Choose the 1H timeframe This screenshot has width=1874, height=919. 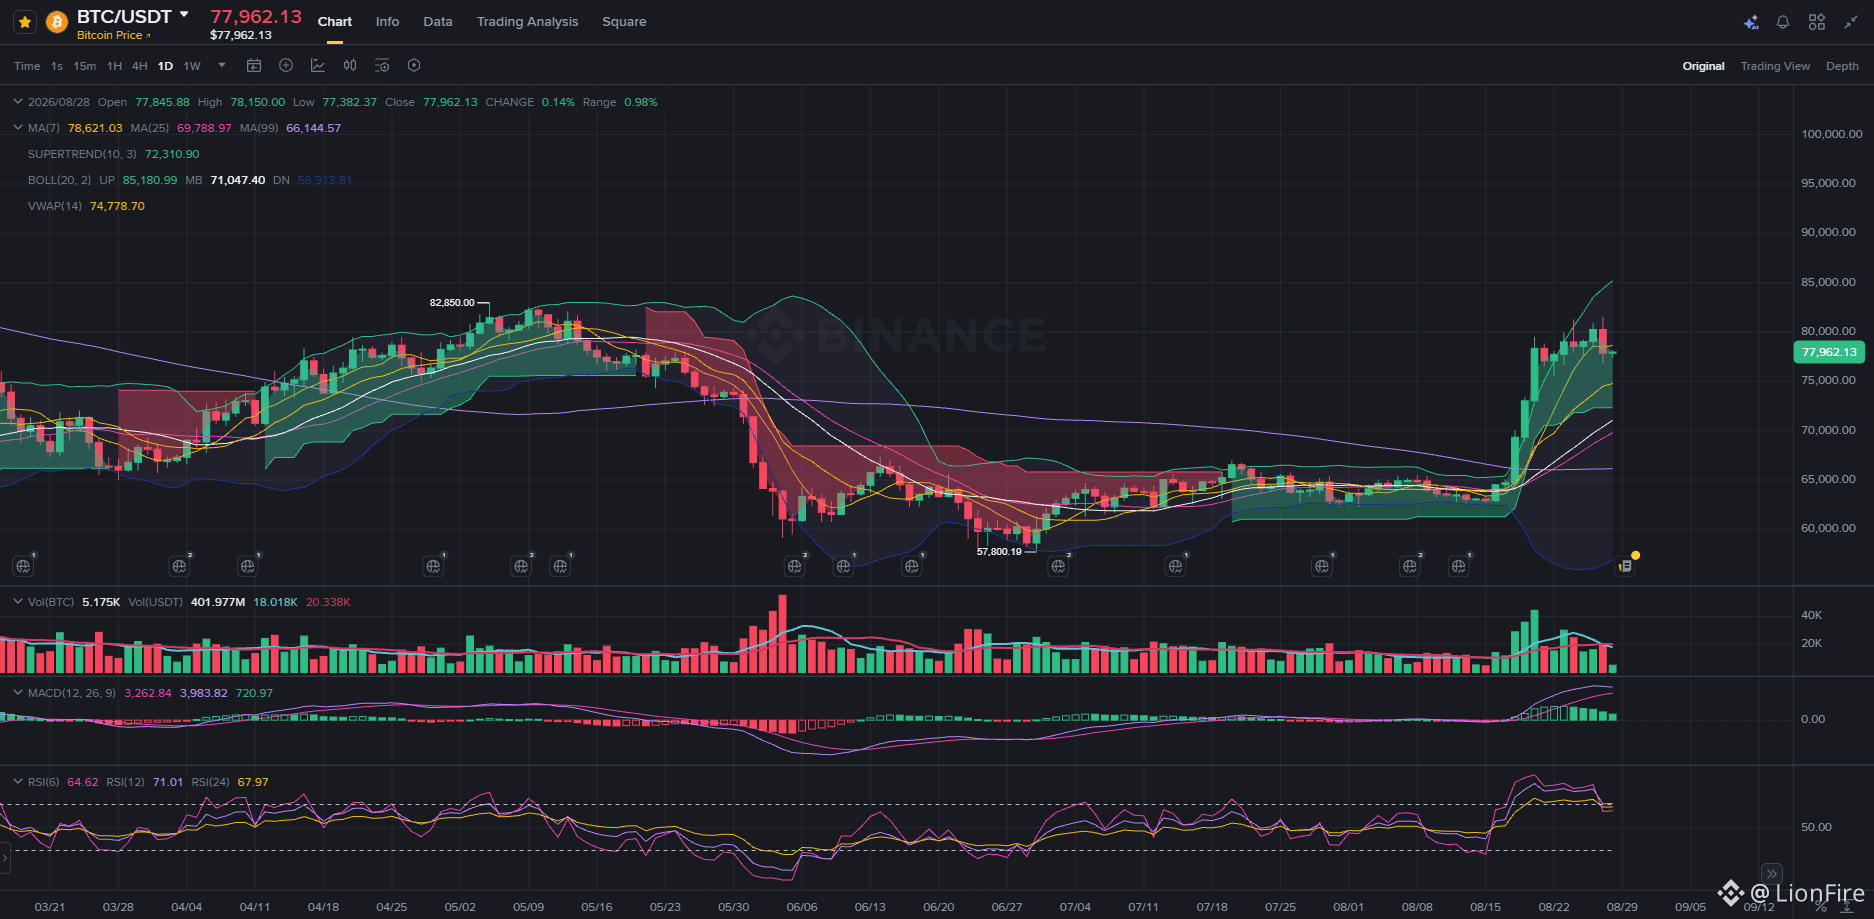click(114, 66)
